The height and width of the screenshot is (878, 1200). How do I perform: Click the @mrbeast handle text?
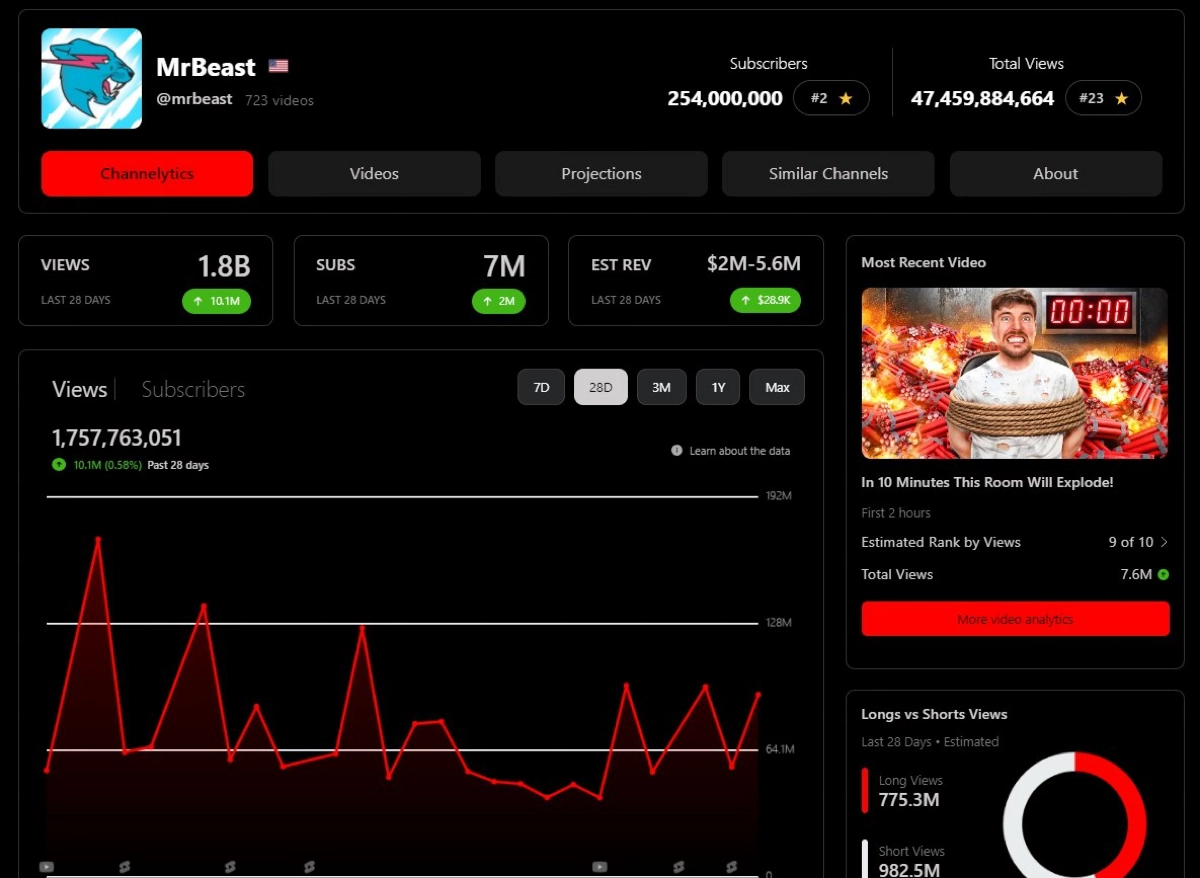coord(194,99)
